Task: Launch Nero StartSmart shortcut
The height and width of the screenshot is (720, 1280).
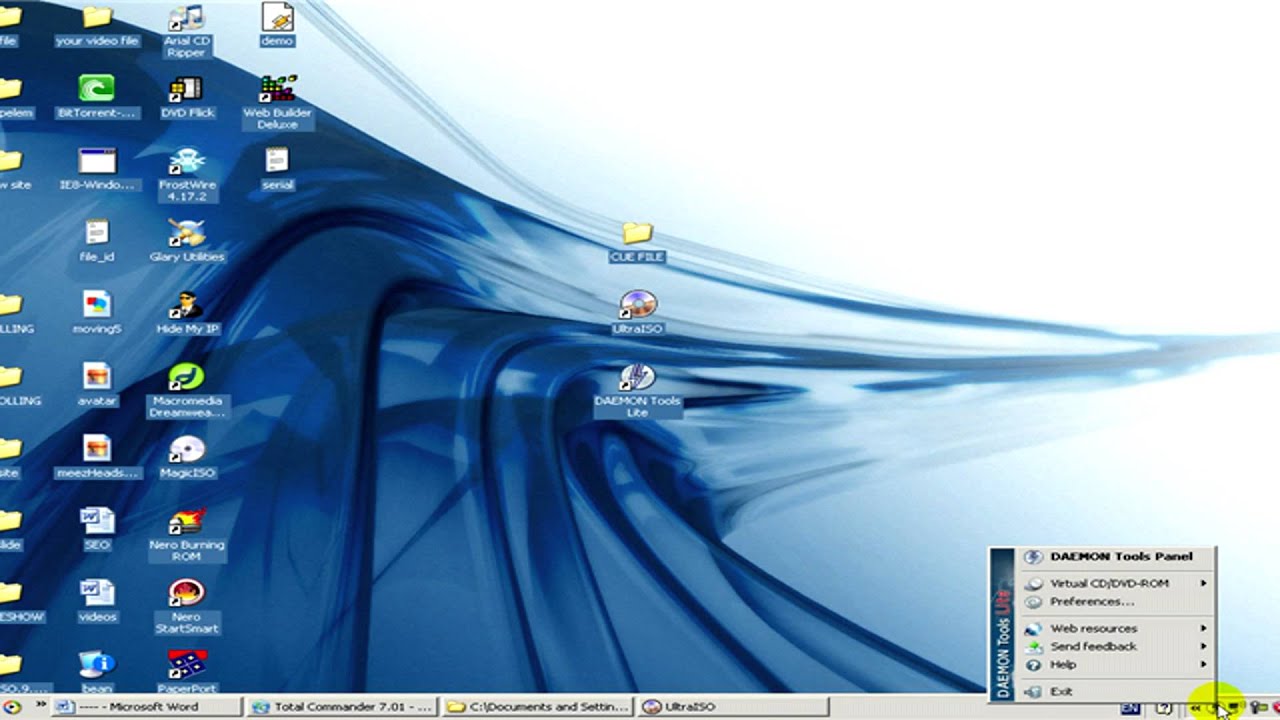Action: click(x=187, y=607)
